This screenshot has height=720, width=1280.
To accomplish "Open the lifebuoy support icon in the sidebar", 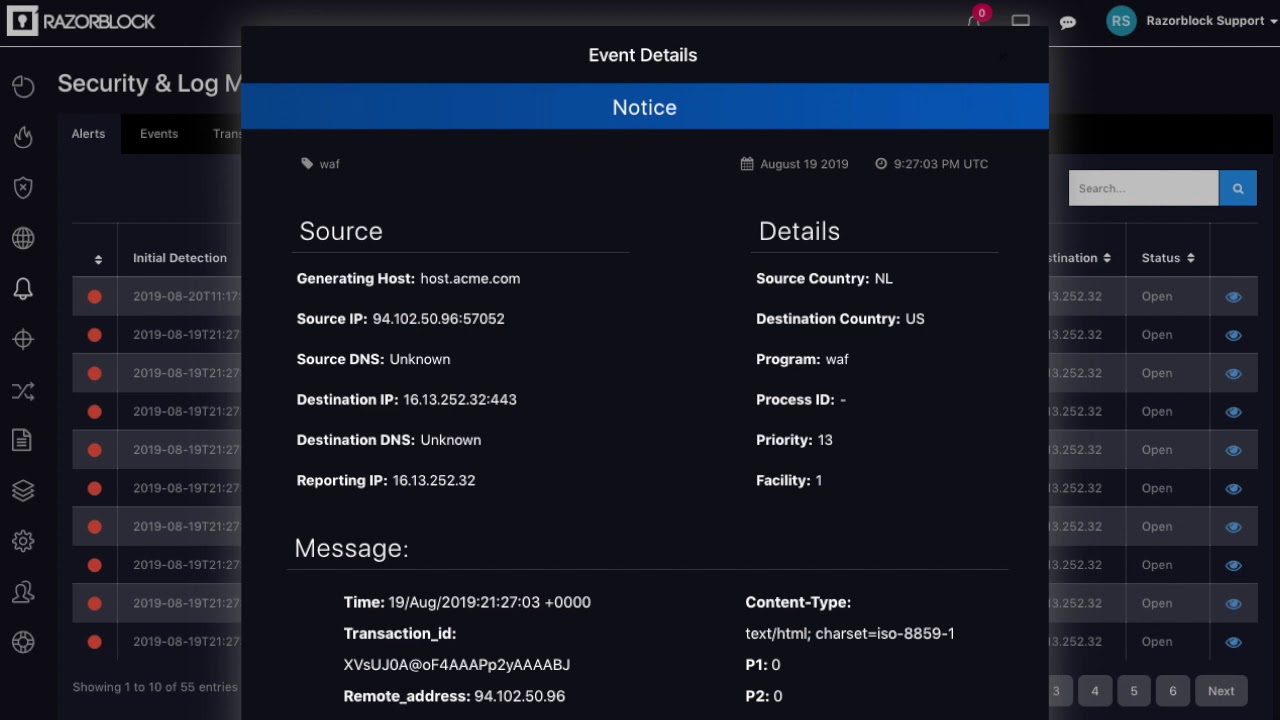I will [23, 642].
